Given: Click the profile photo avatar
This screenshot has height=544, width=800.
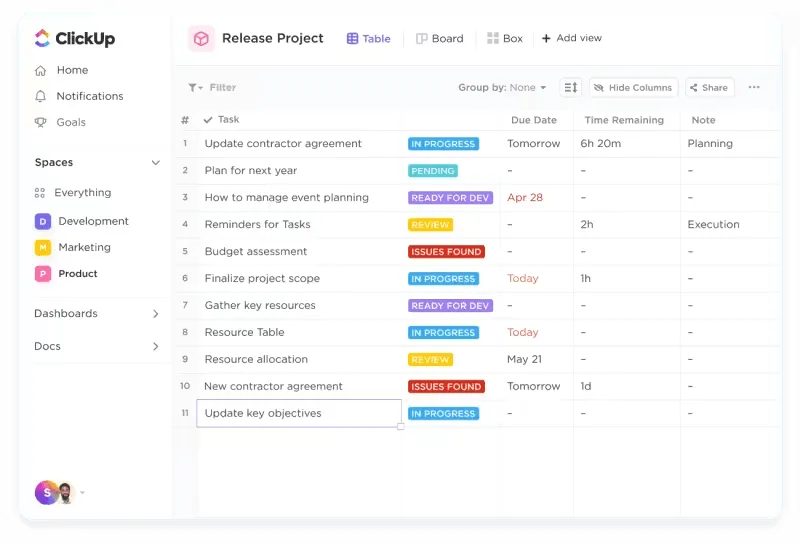Looking at the screenshot, I should pos(65,493).
